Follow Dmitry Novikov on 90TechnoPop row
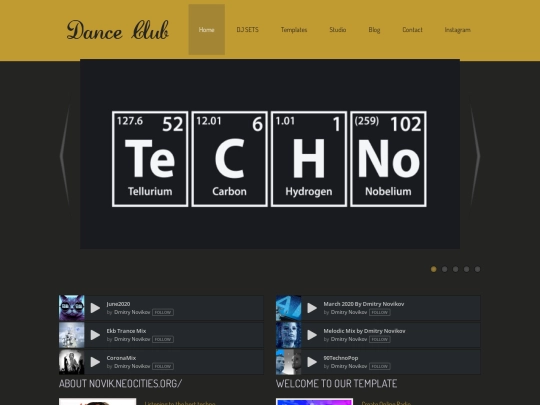The width and height of the screenshot is (540, 405). [380, 366]
